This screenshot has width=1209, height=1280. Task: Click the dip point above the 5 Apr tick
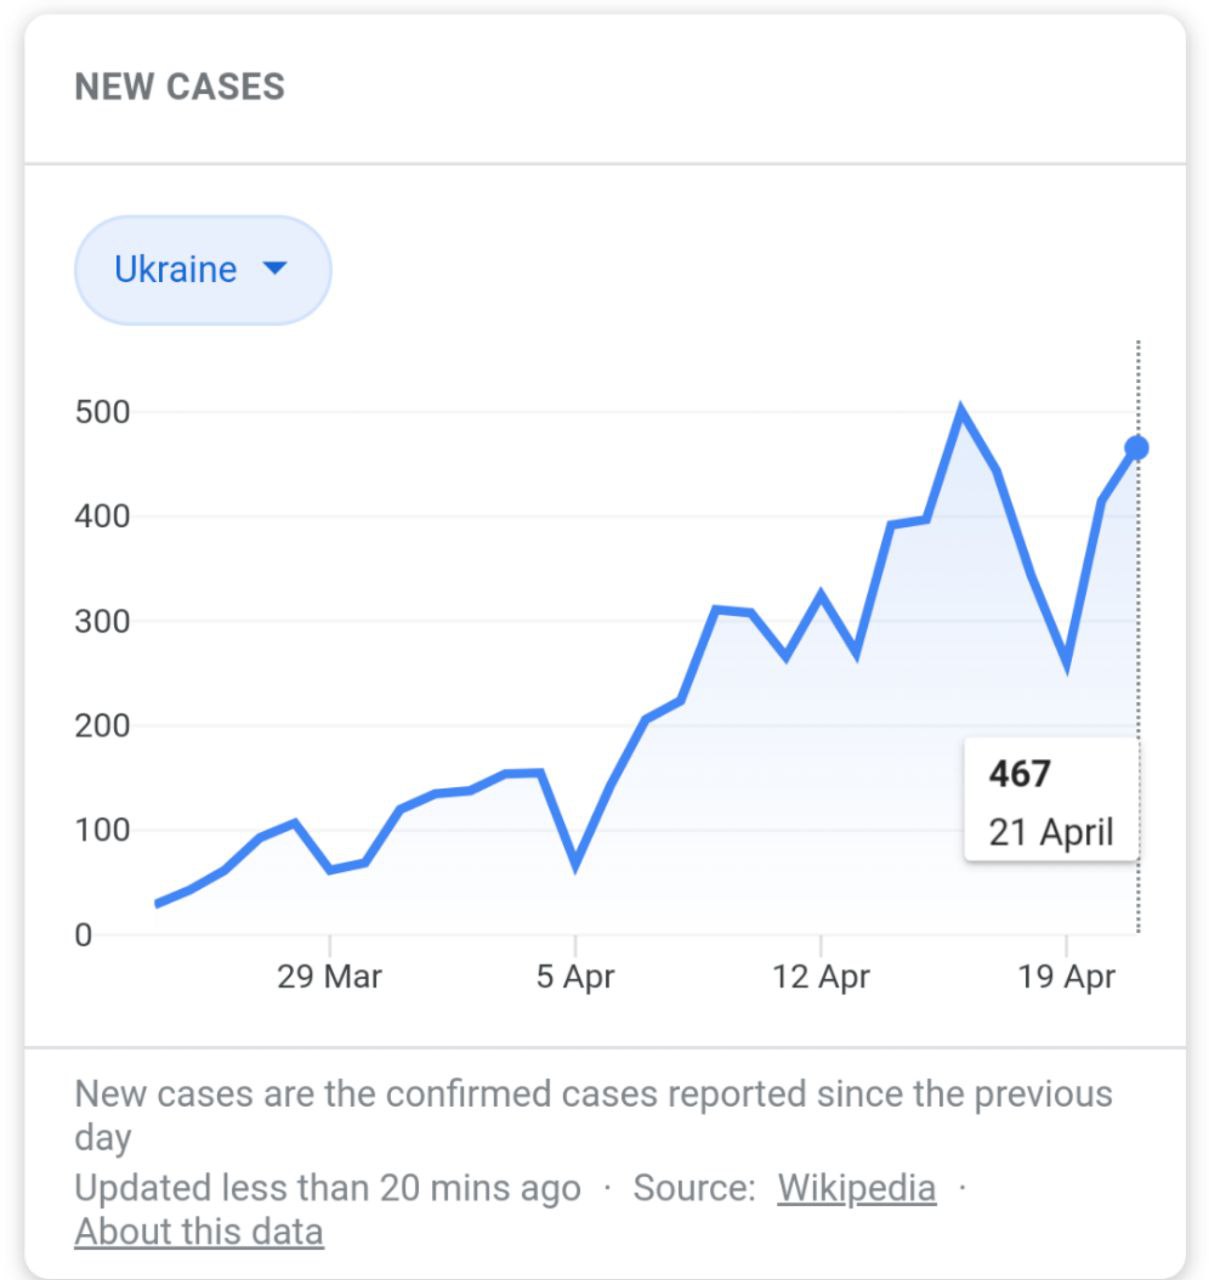[x=575, y=864]
